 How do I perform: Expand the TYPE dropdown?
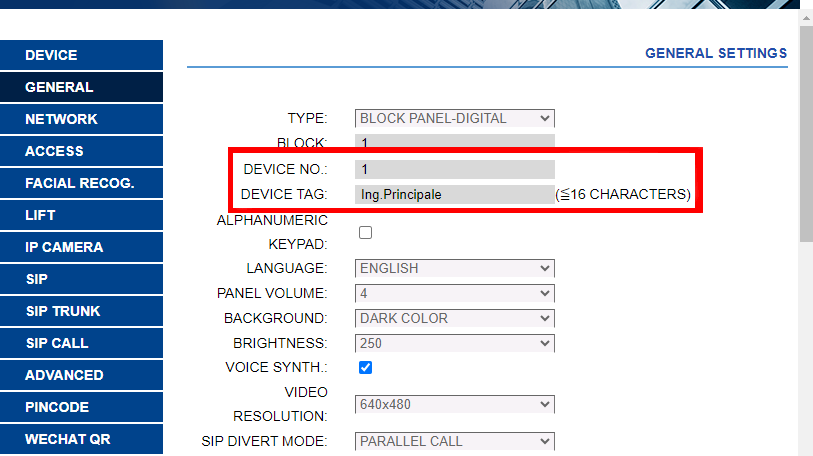pos(454,118)
